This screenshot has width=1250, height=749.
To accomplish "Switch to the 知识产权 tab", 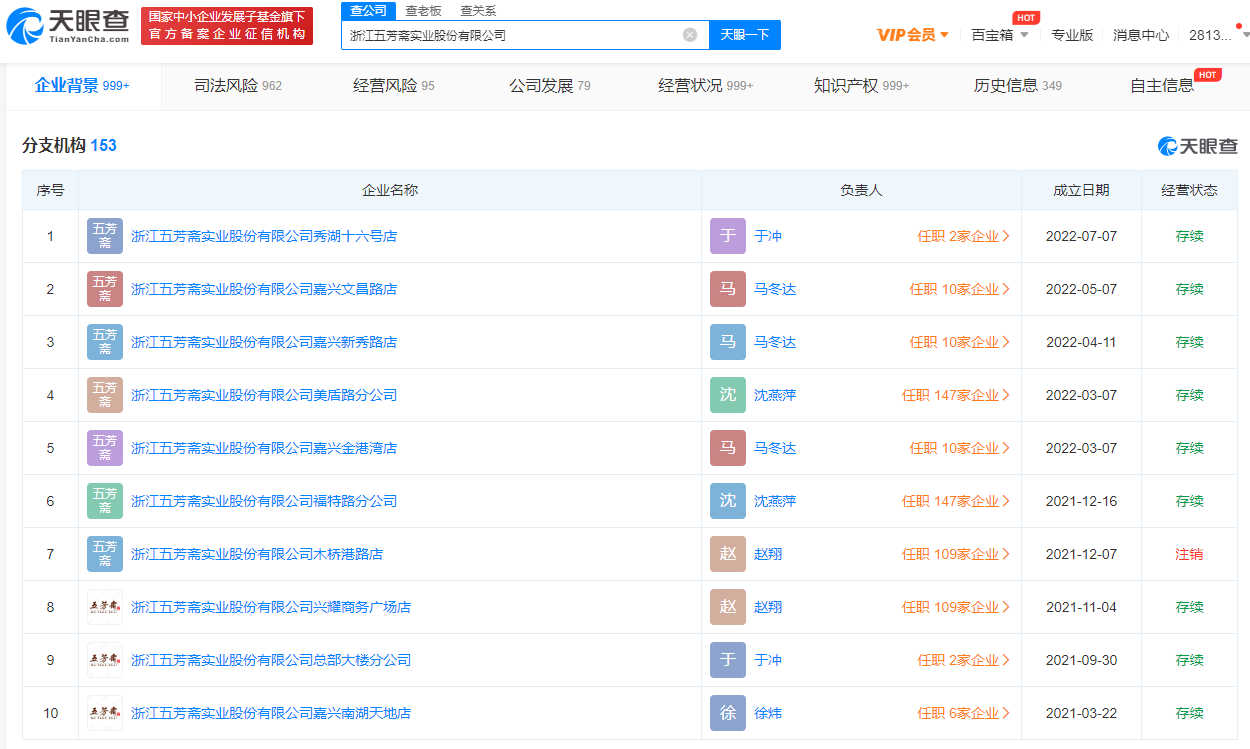I will point(860,86).
